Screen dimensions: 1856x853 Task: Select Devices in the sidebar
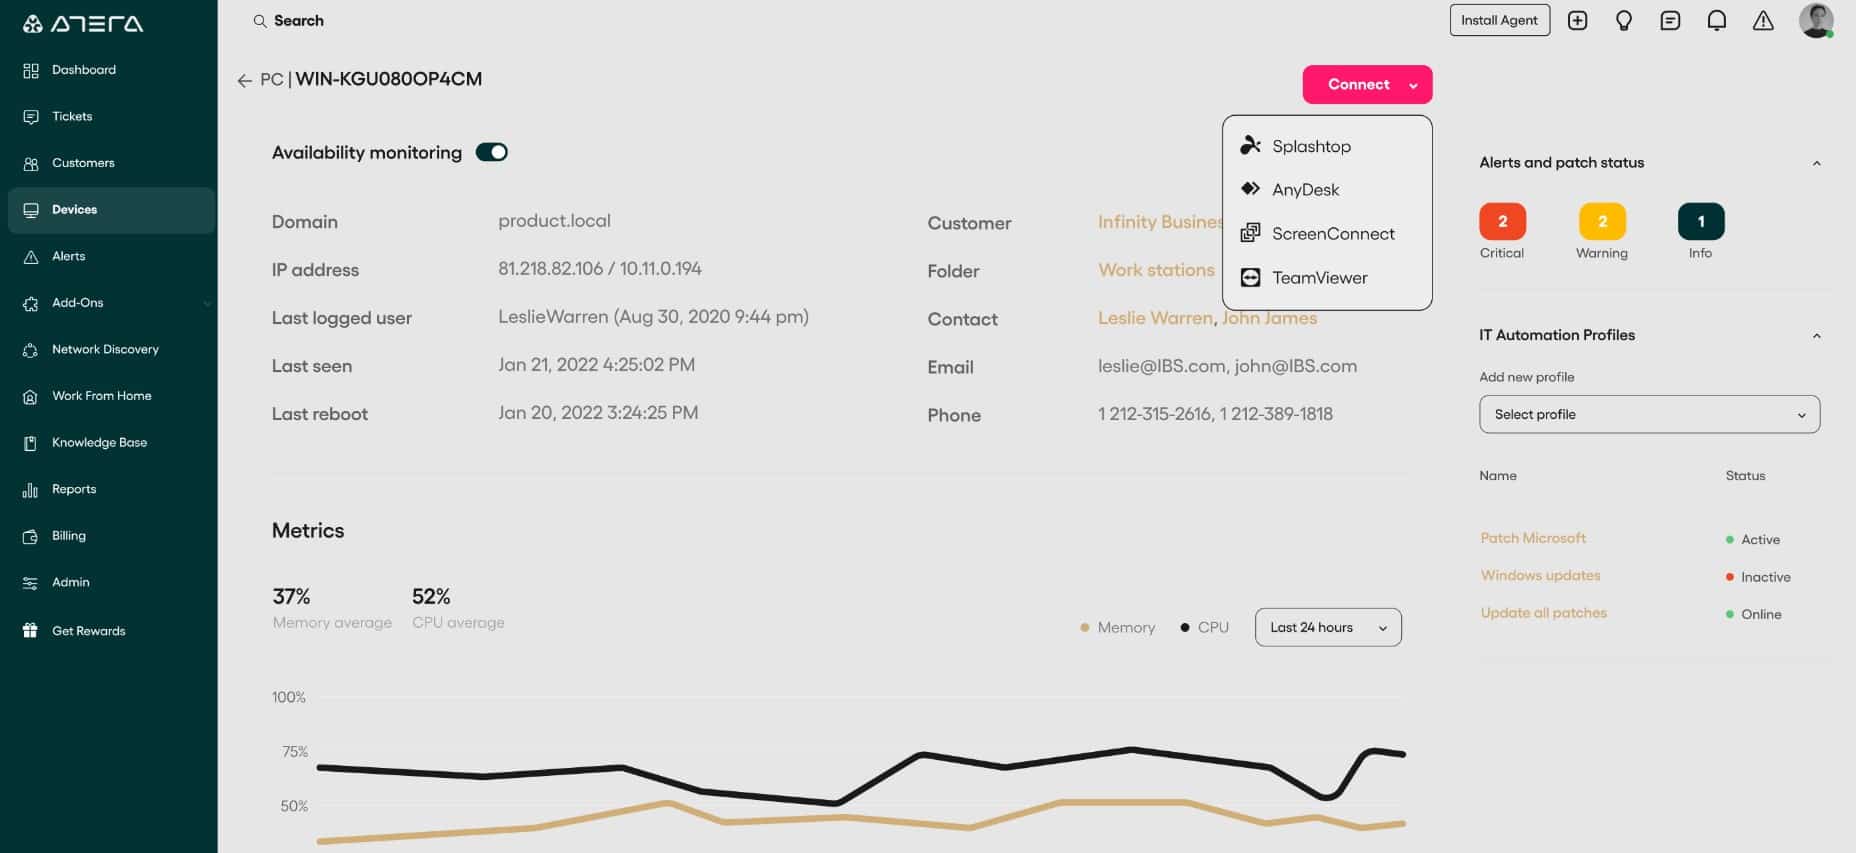click(x=111, y=210)
